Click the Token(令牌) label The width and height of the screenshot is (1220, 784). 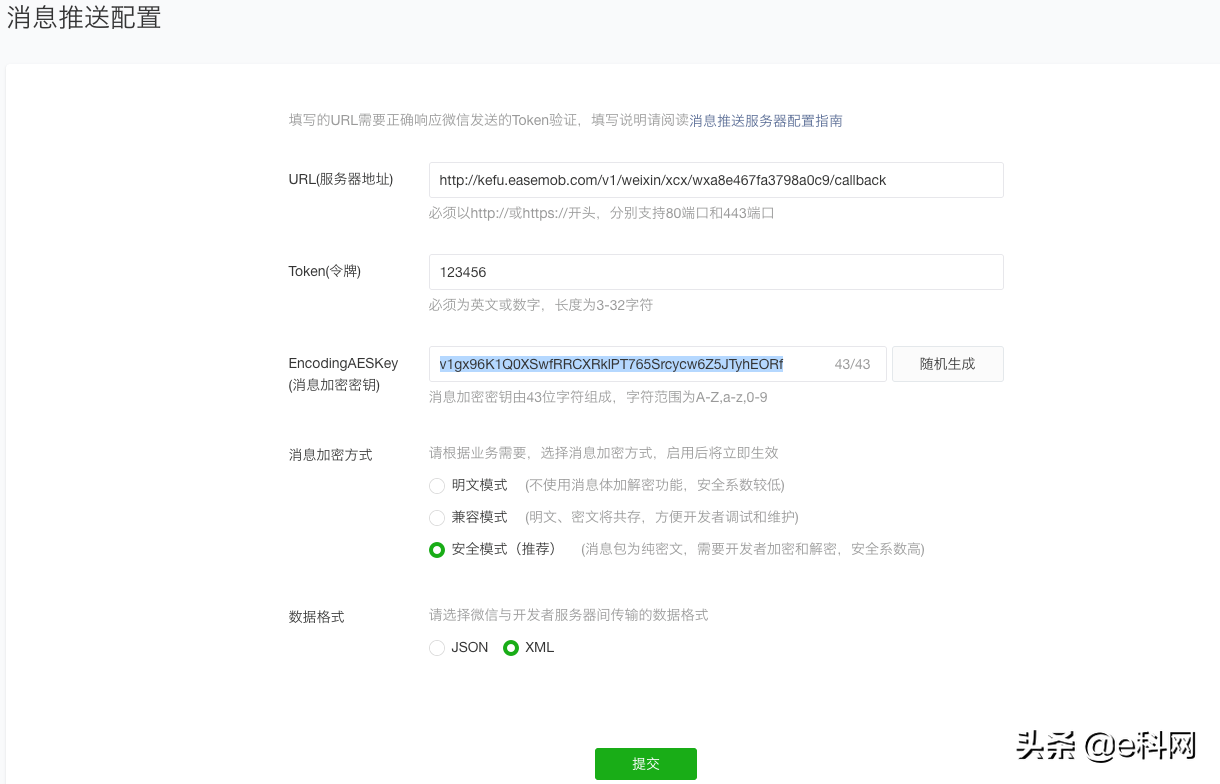click(x=325, y=271)
